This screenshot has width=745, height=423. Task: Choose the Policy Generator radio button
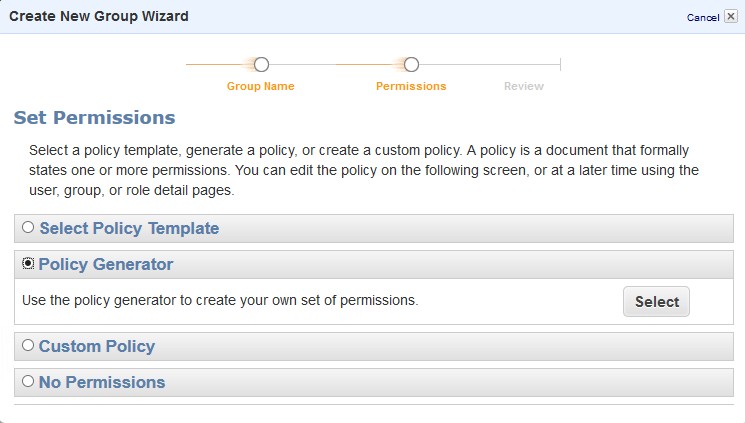[28, 264]
